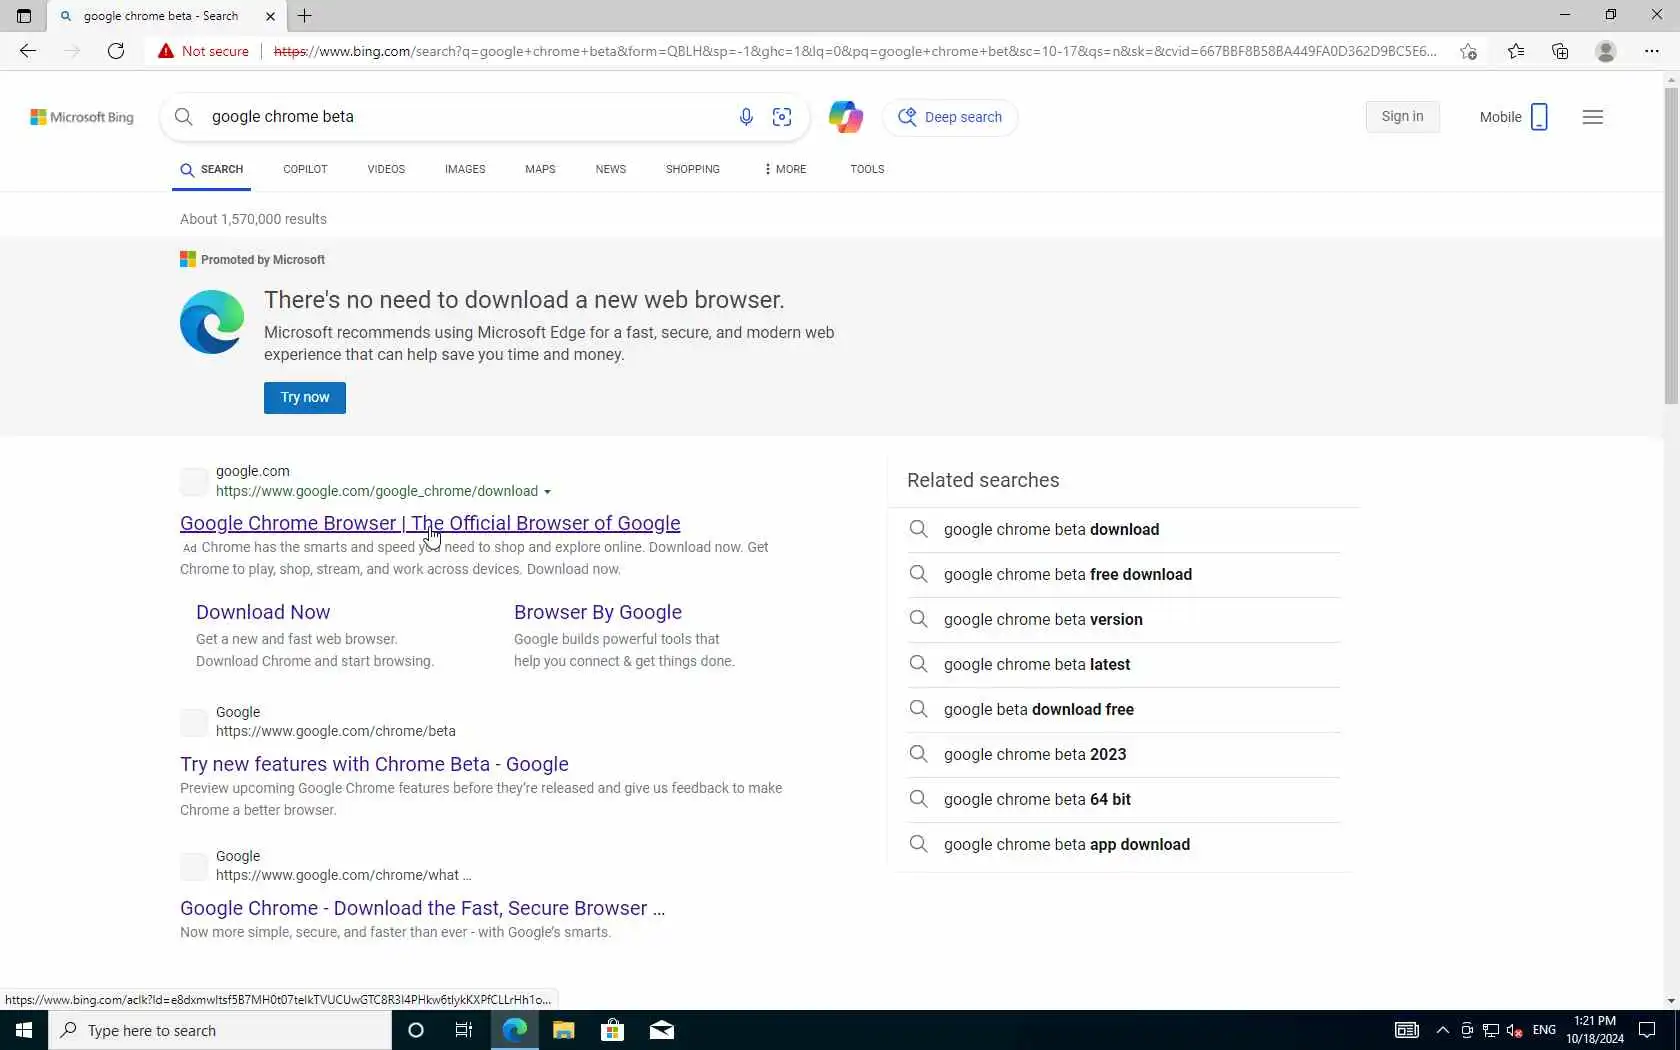Click the browser Back arrow
The width and height of the screenshot is (1680, 1050).
[x=27, y=51]
